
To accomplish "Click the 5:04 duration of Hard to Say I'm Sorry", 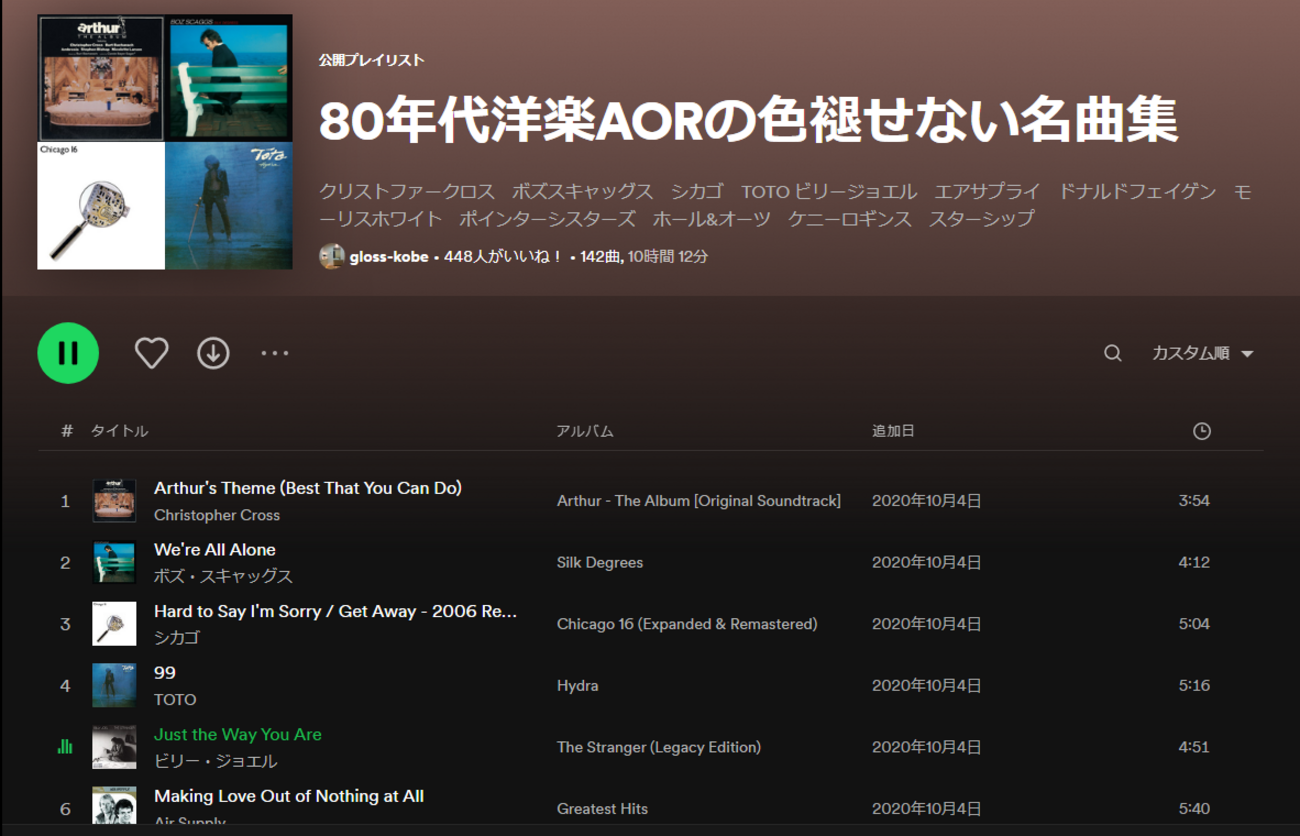I will point(1194,624).
